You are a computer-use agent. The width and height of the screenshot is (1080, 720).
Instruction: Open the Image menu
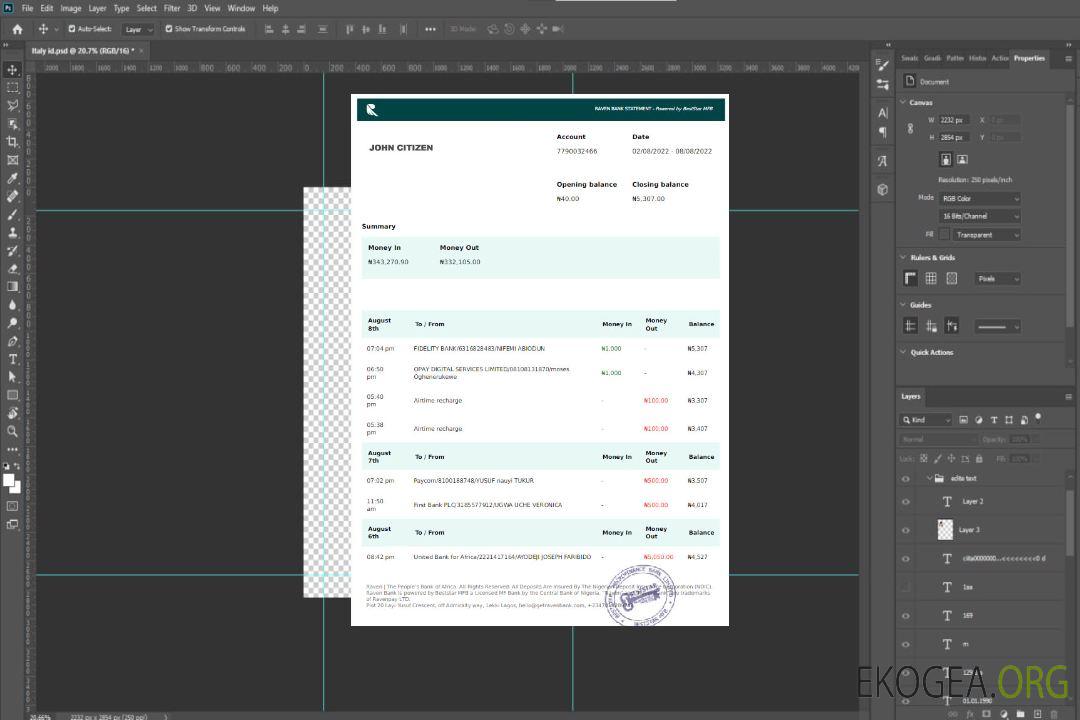(x=70, y=8)
